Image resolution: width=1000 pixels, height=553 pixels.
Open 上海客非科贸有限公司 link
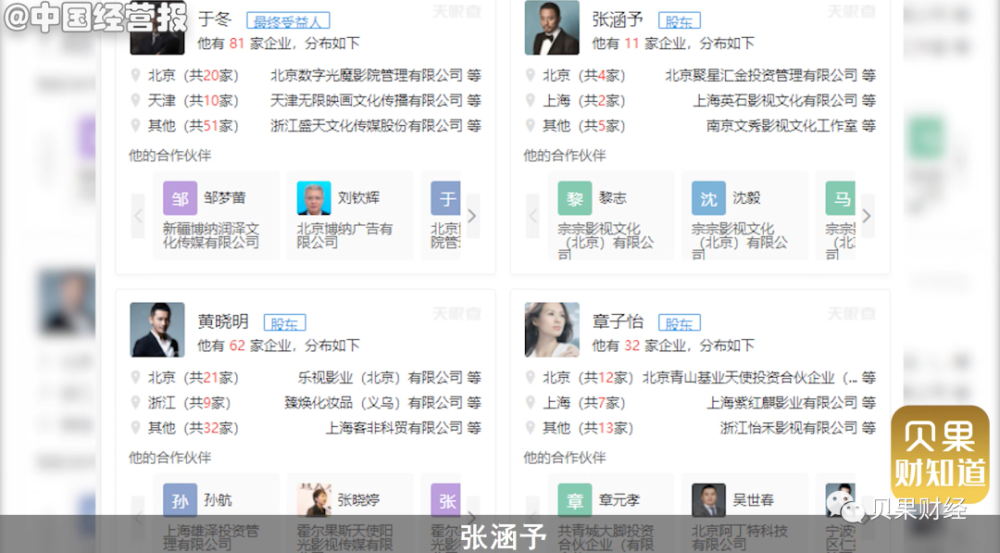(x=395, y=428)
